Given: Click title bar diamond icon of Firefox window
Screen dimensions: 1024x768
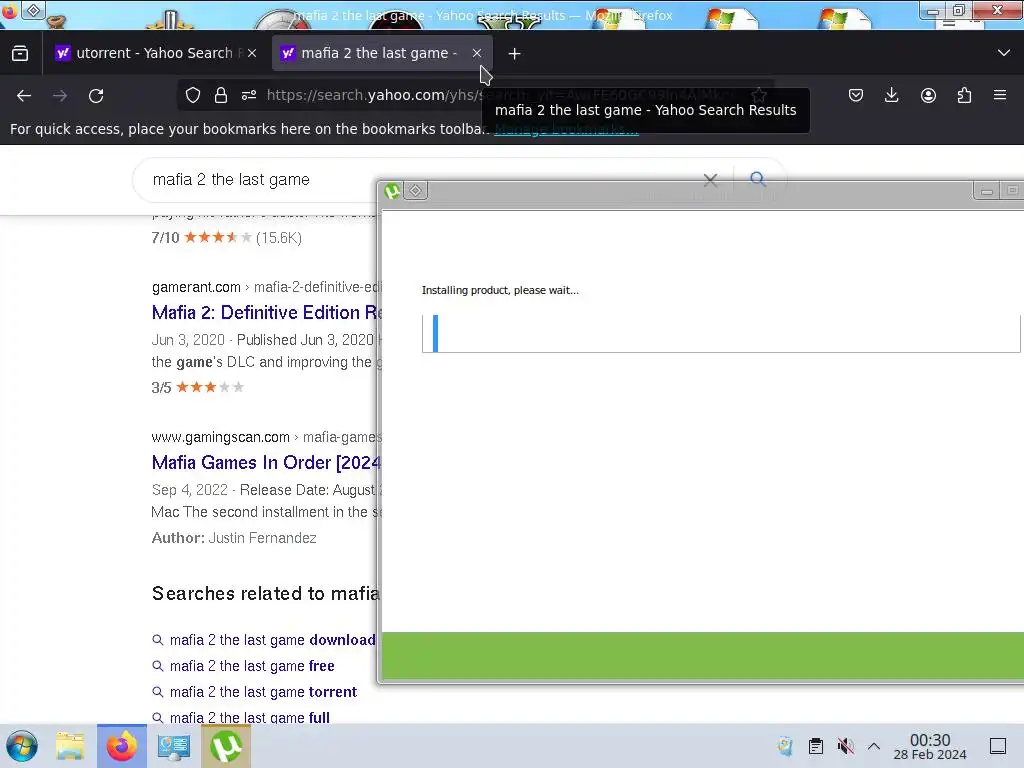Looking at the screenshot, I should pos(33,10).
